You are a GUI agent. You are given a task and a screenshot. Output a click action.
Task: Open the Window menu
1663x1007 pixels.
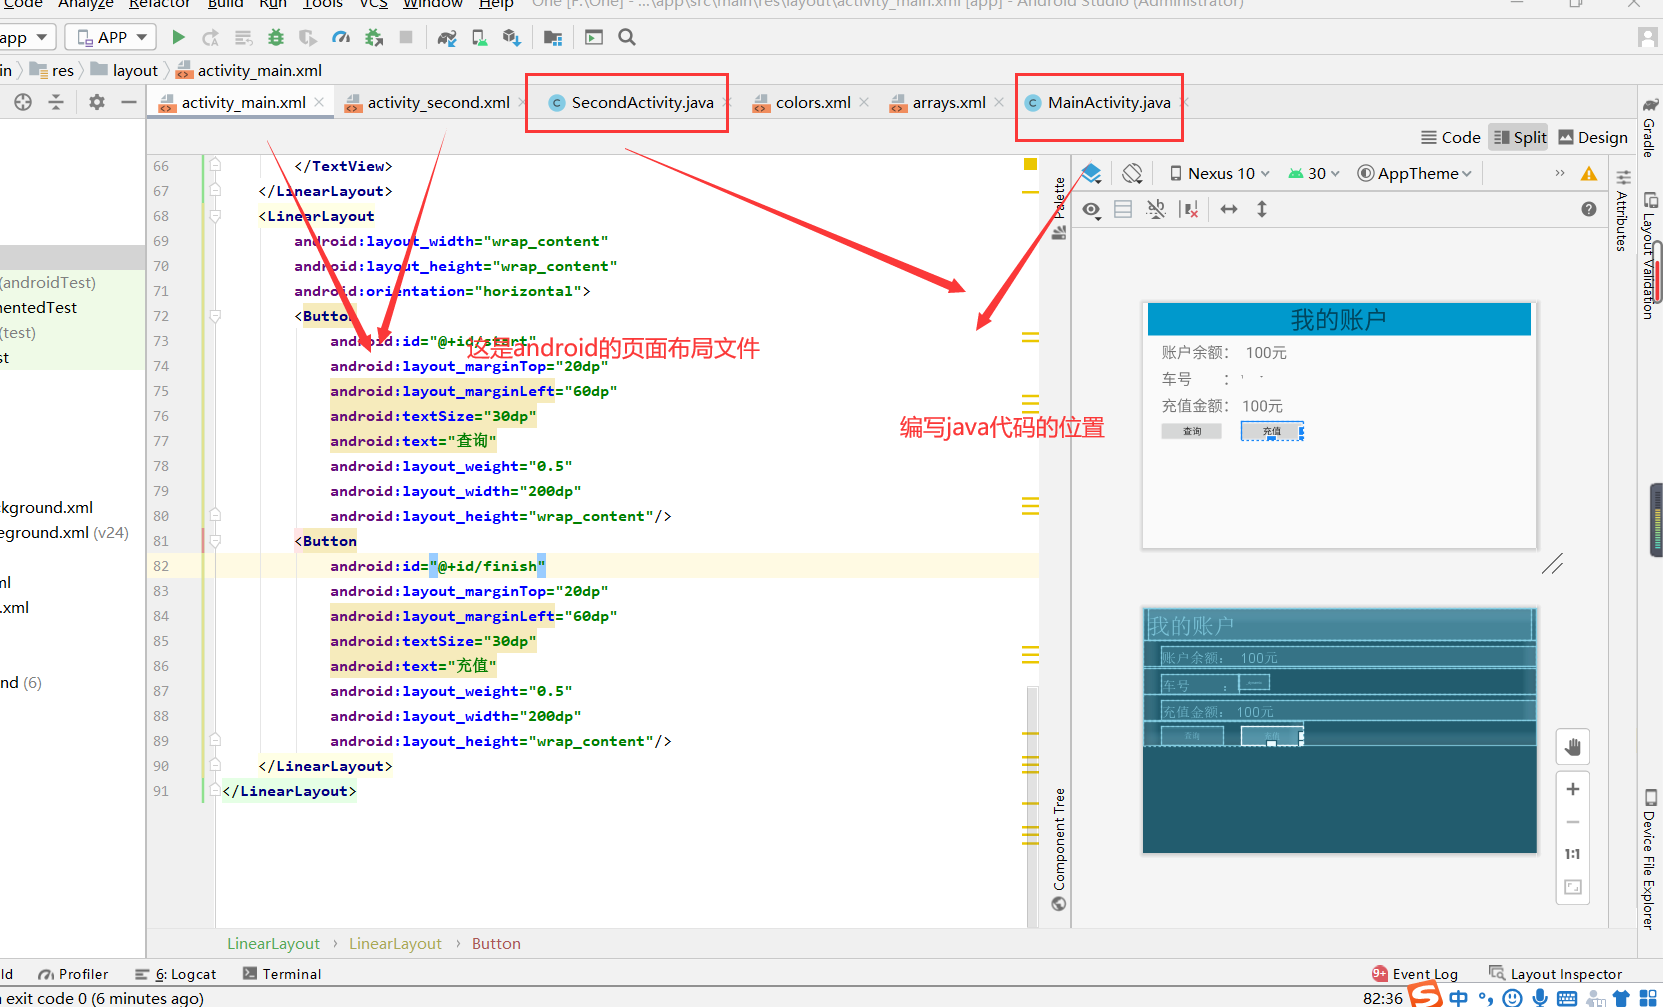pyautogui.click(x=432, y=4)
